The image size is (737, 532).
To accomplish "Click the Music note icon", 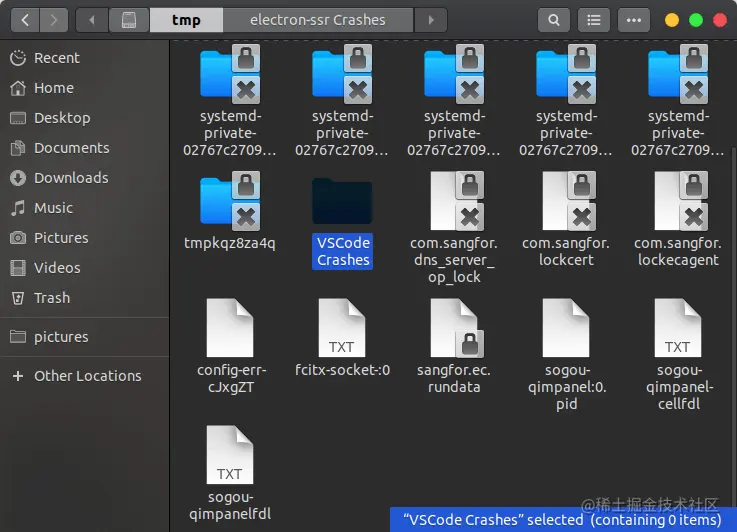I will [18, 208].
